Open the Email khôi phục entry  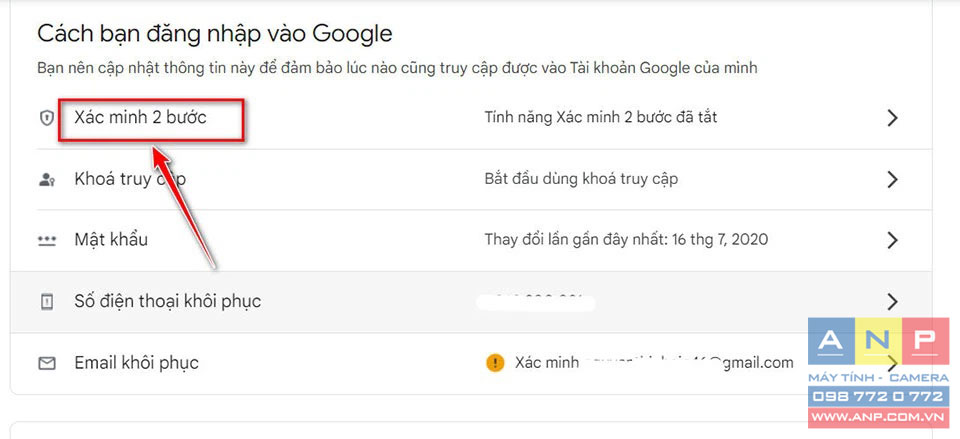tap(137, 362)
